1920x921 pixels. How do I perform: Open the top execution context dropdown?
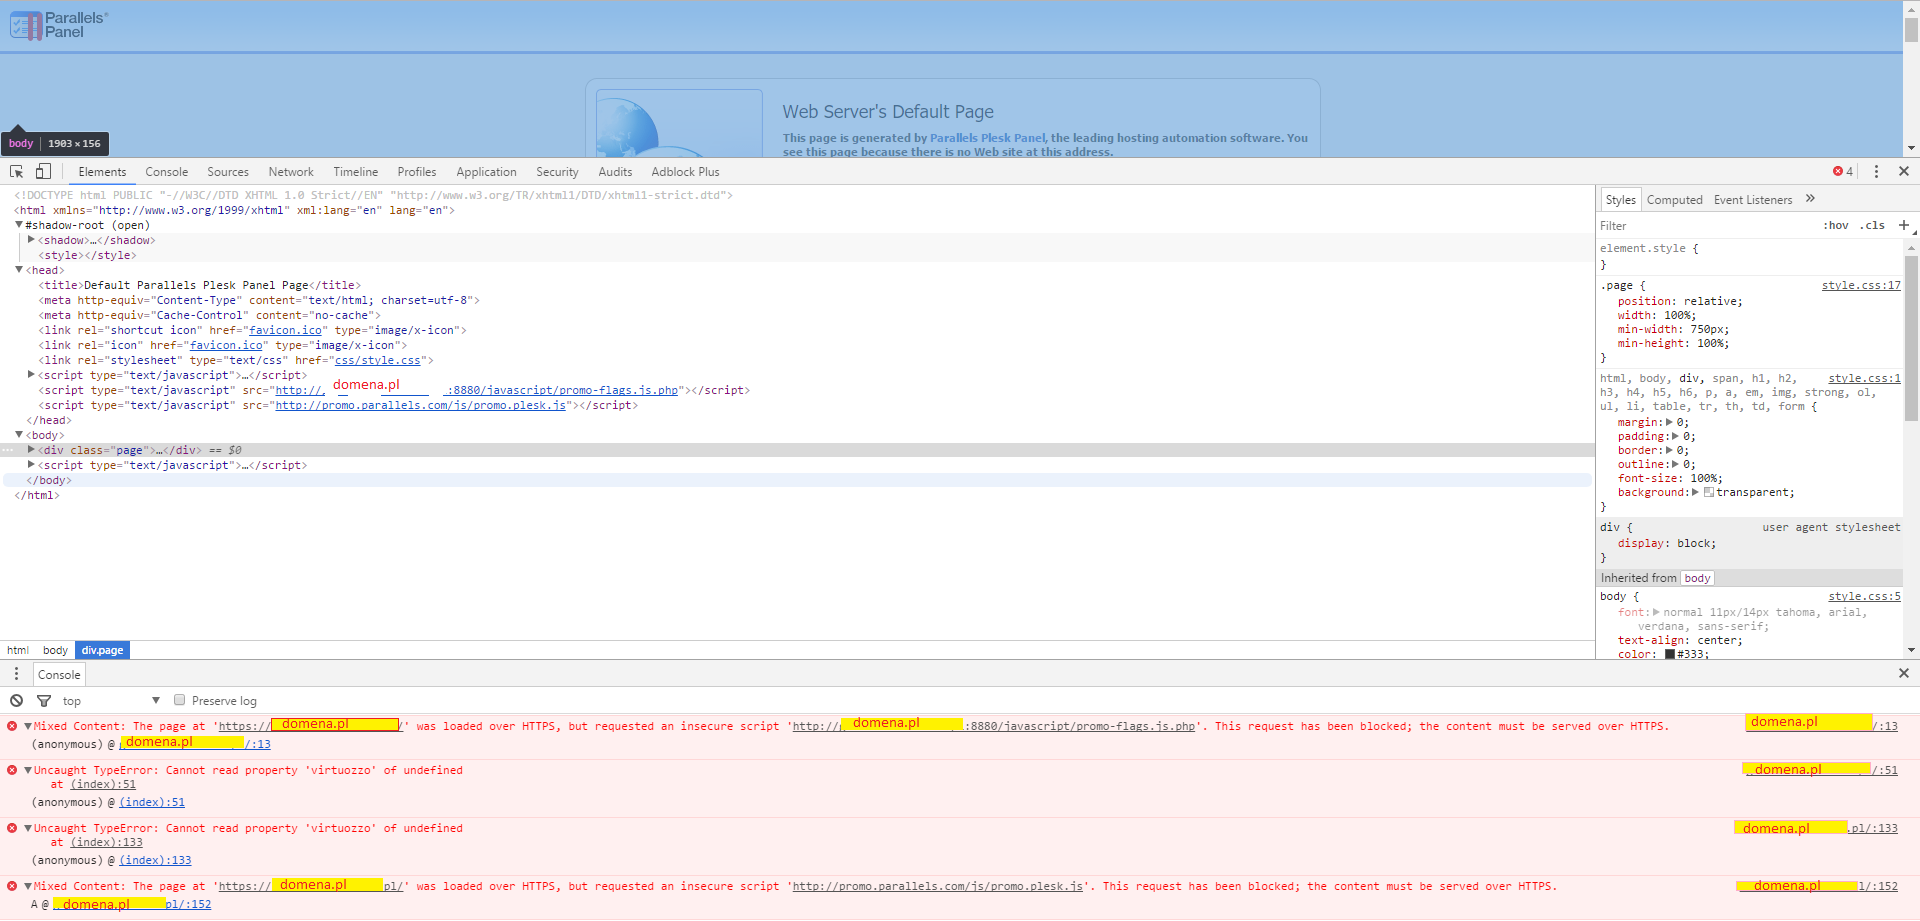111,701
